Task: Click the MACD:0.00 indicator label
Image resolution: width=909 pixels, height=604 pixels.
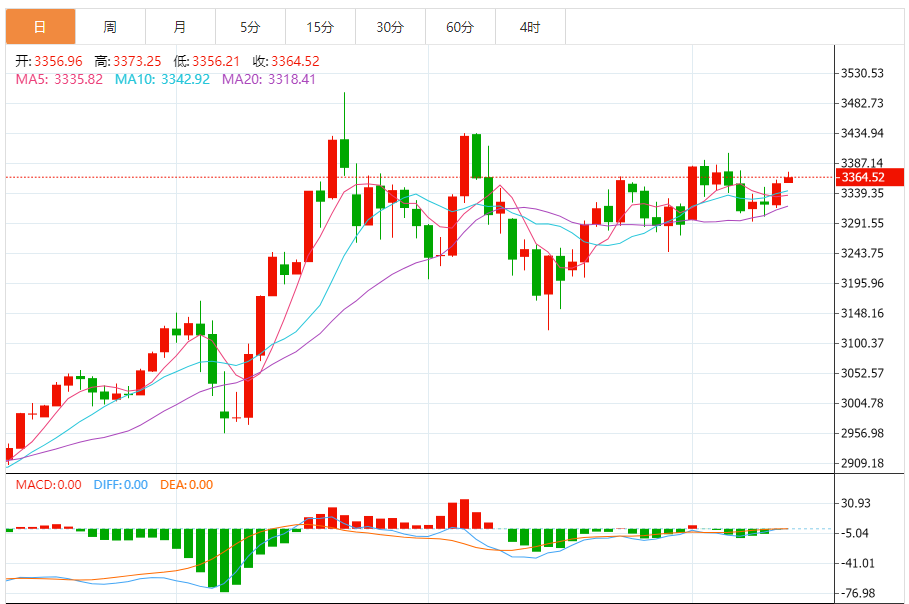Action: click(49, 485)
